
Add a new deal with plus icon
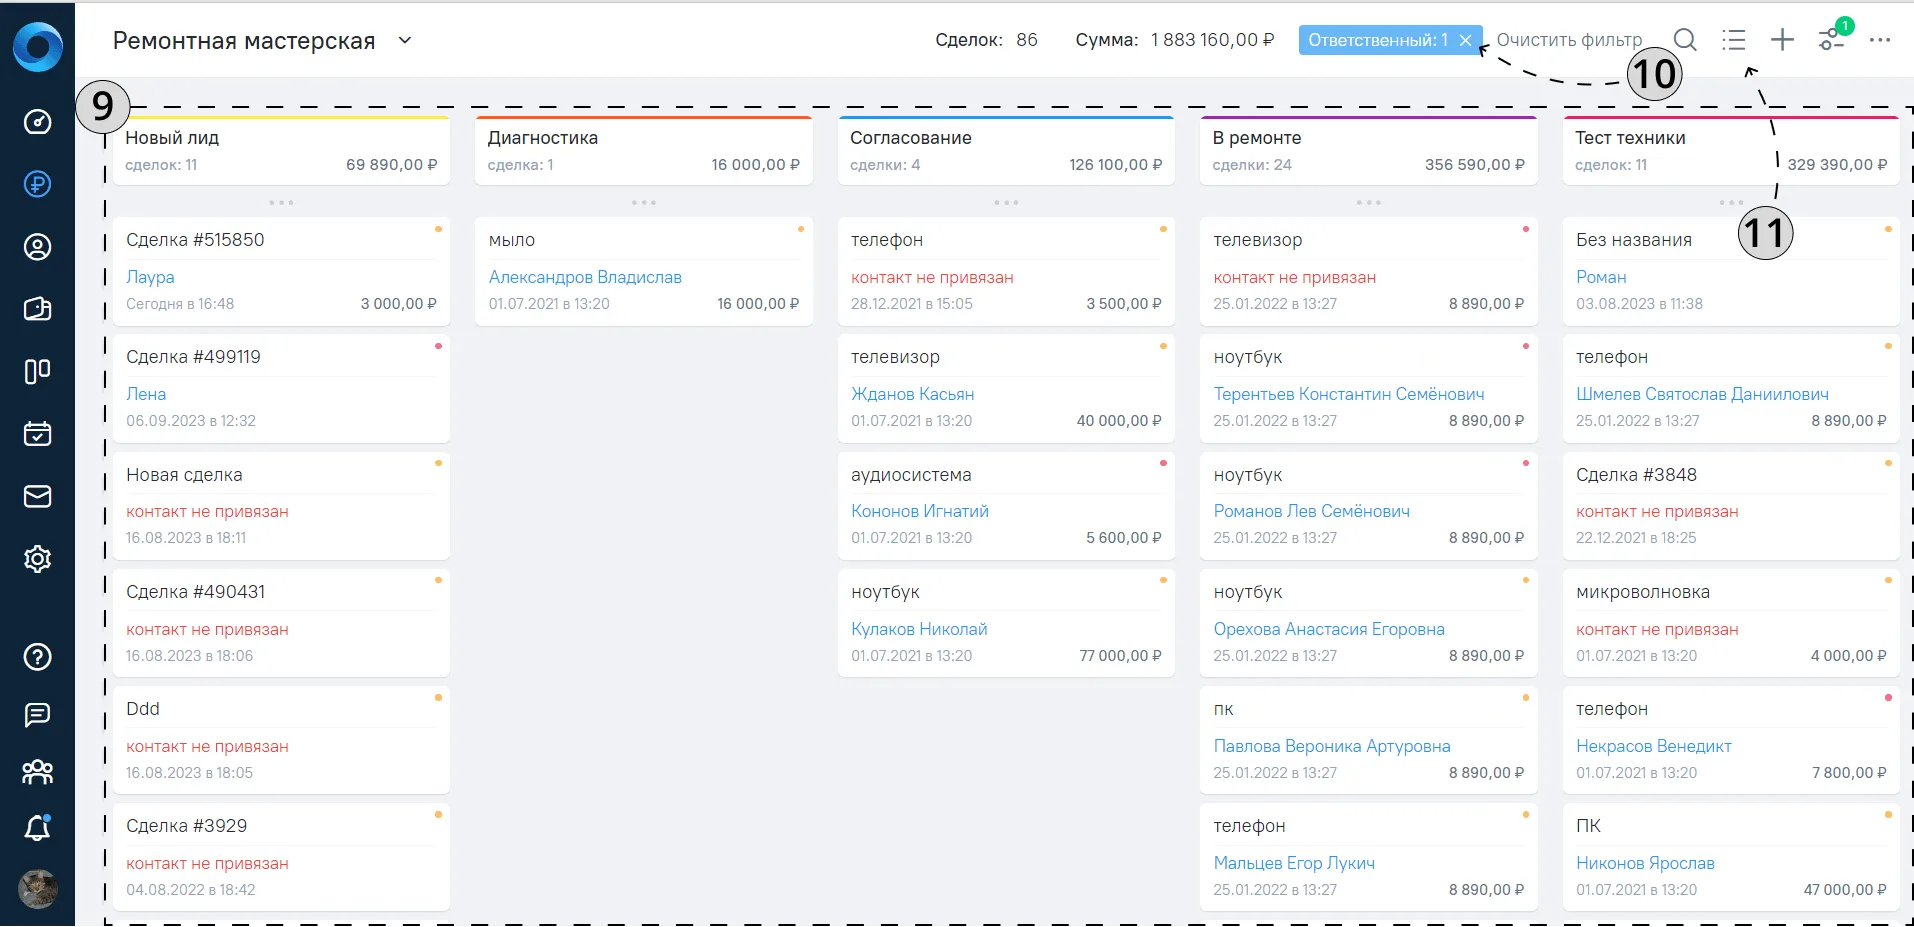point(1782,40)
